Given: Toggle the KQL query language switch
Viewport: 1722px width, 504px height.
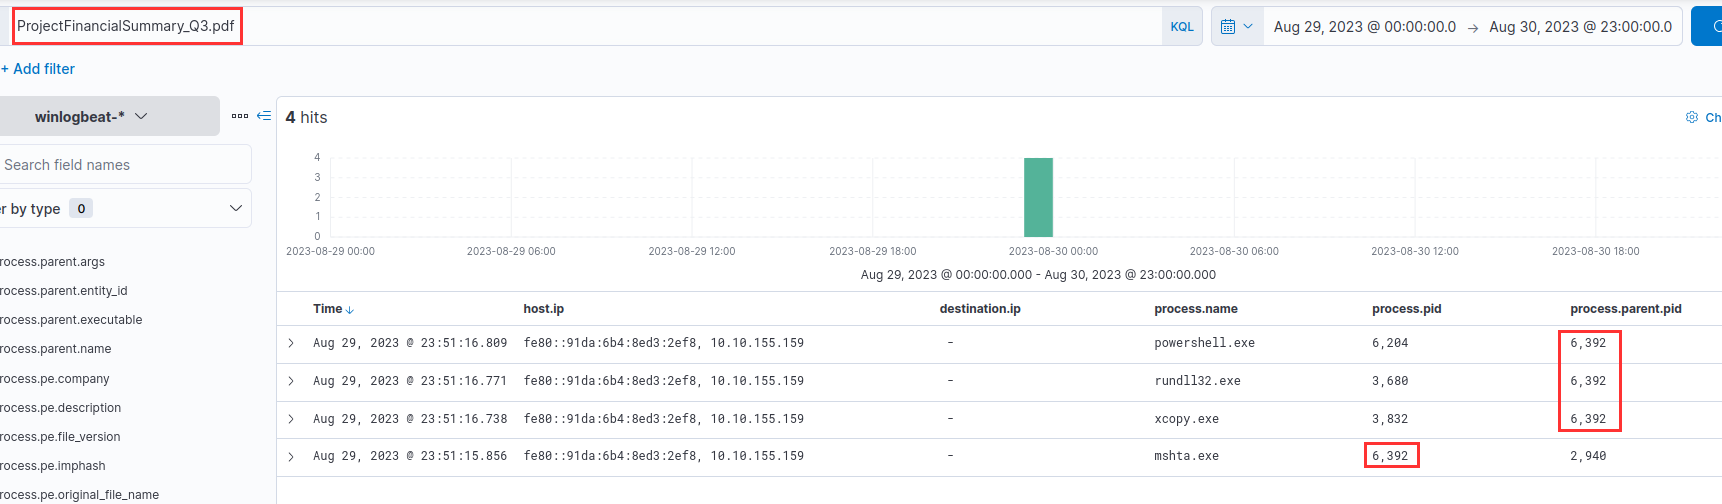Looking at the screenshot, I should coord(1181,27).
